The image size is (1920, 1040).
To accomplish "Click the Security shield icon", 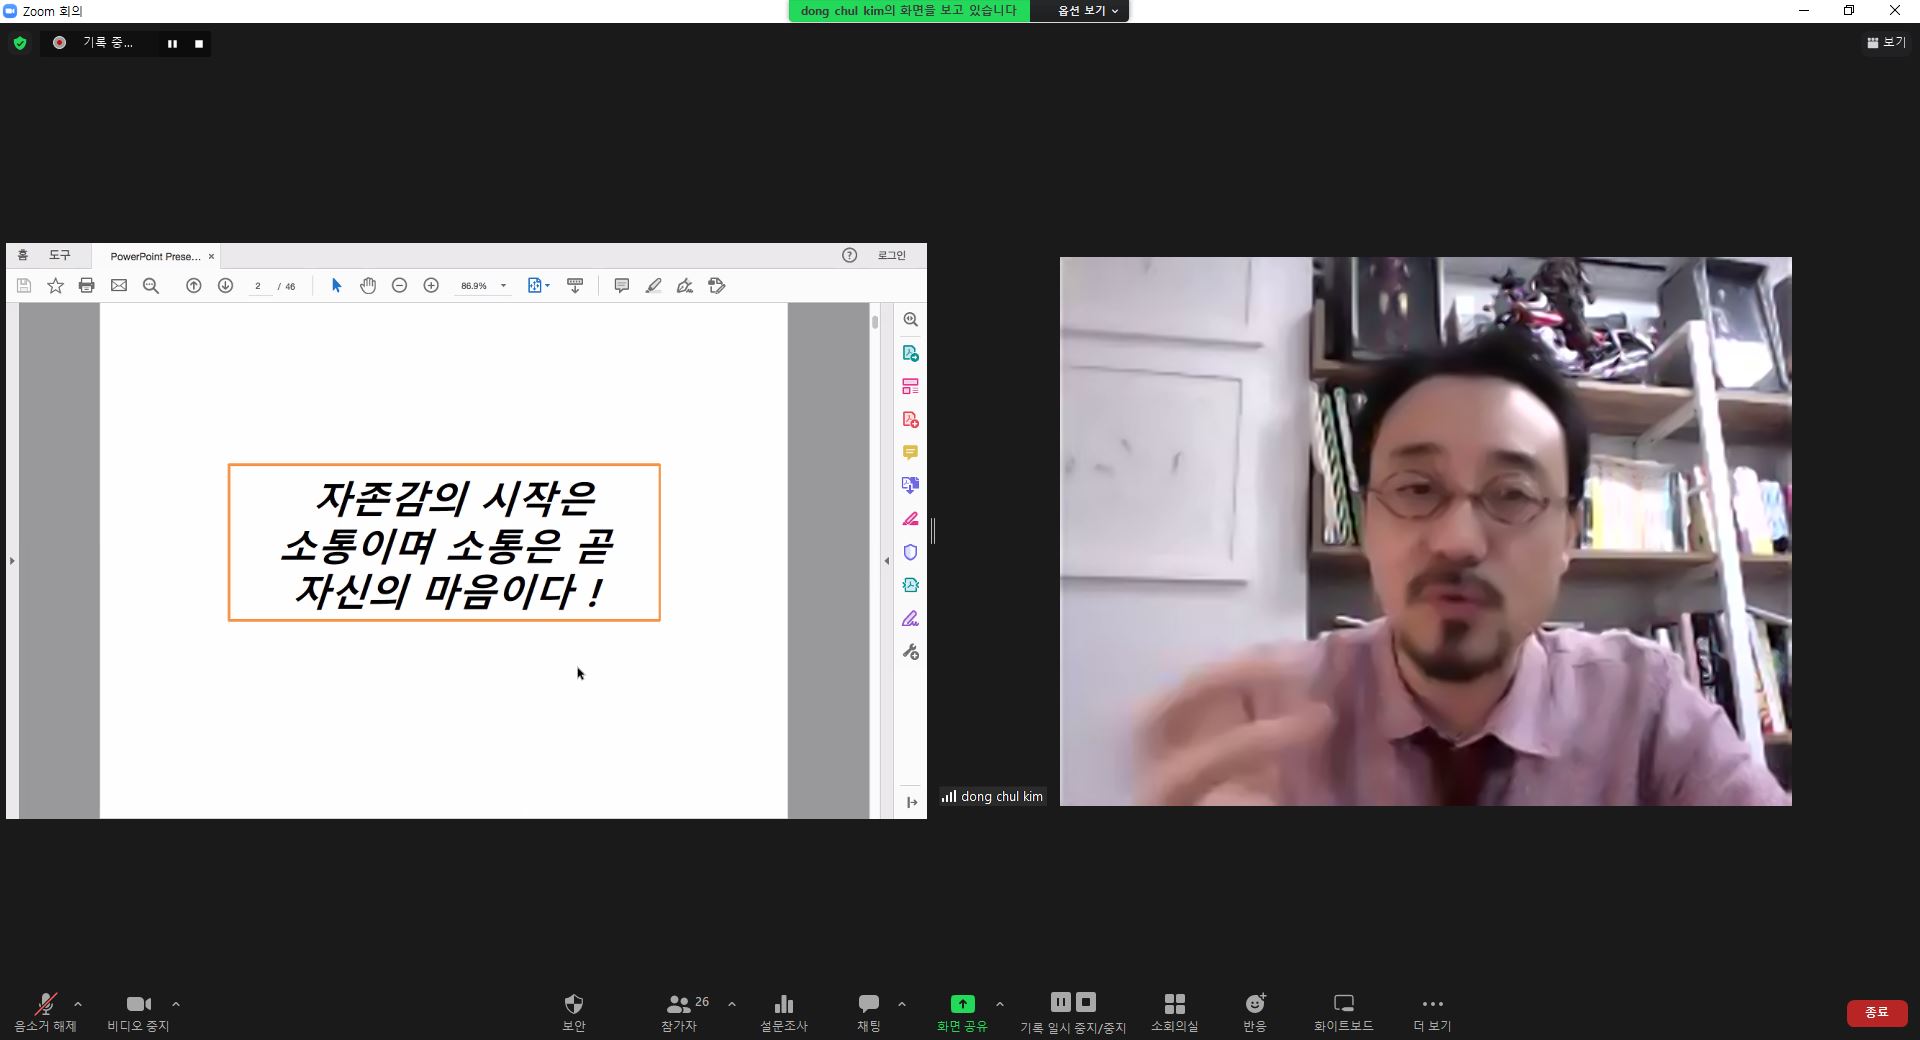I will tap(573, 1011).
